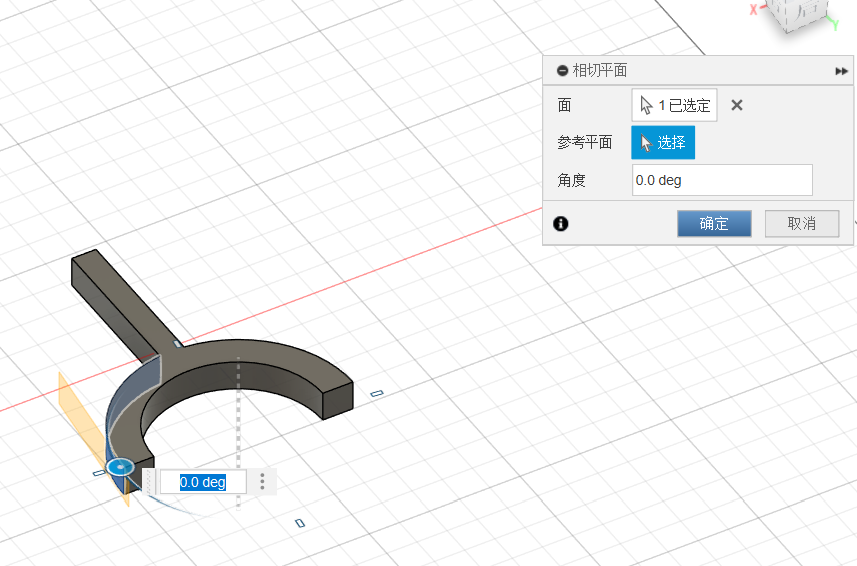Viewport: 857px width, 566px height.
Task: Click the 角度 input field in dialog
Action: 722,180
